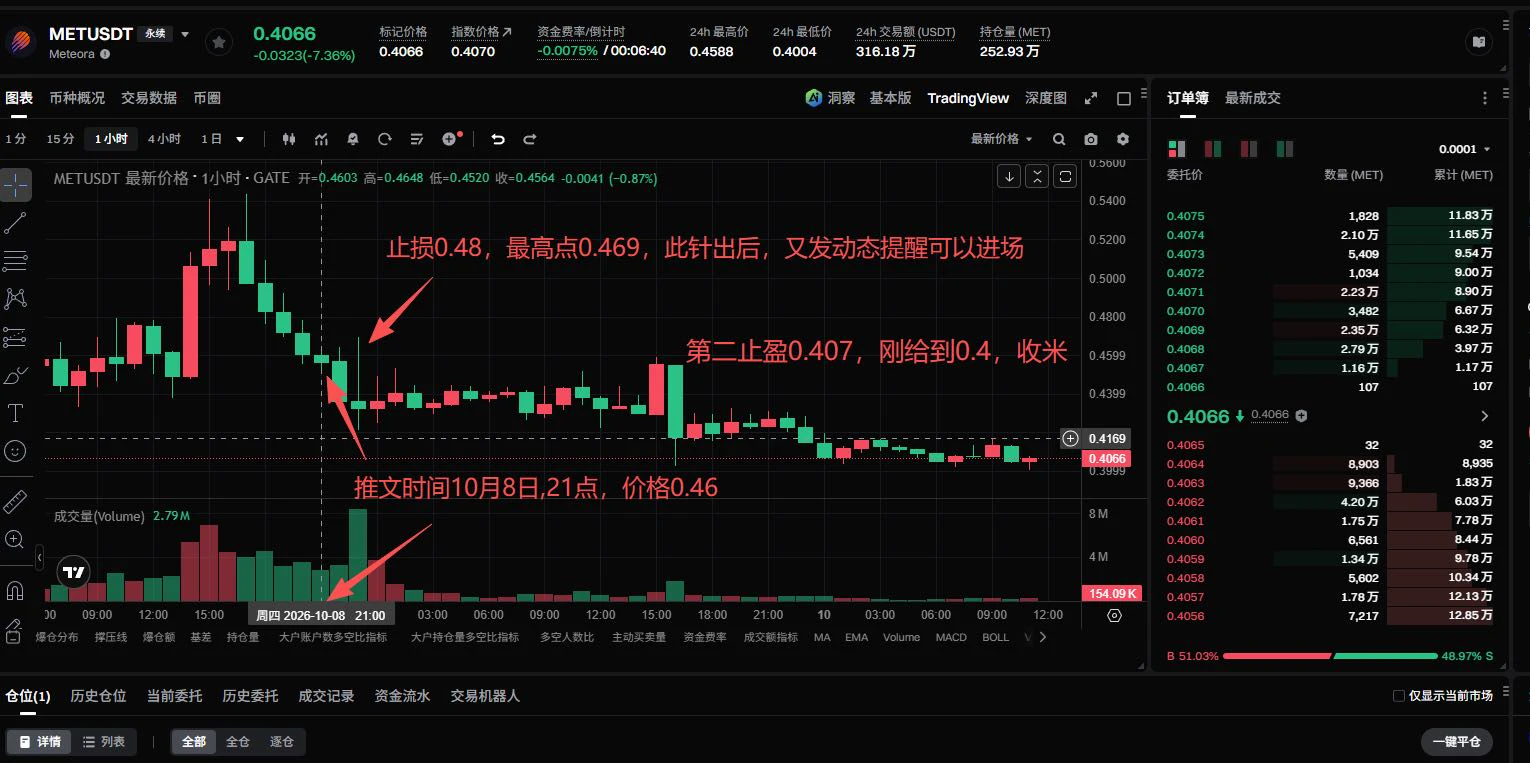Open the indicators panel icon

click(321, 139)
